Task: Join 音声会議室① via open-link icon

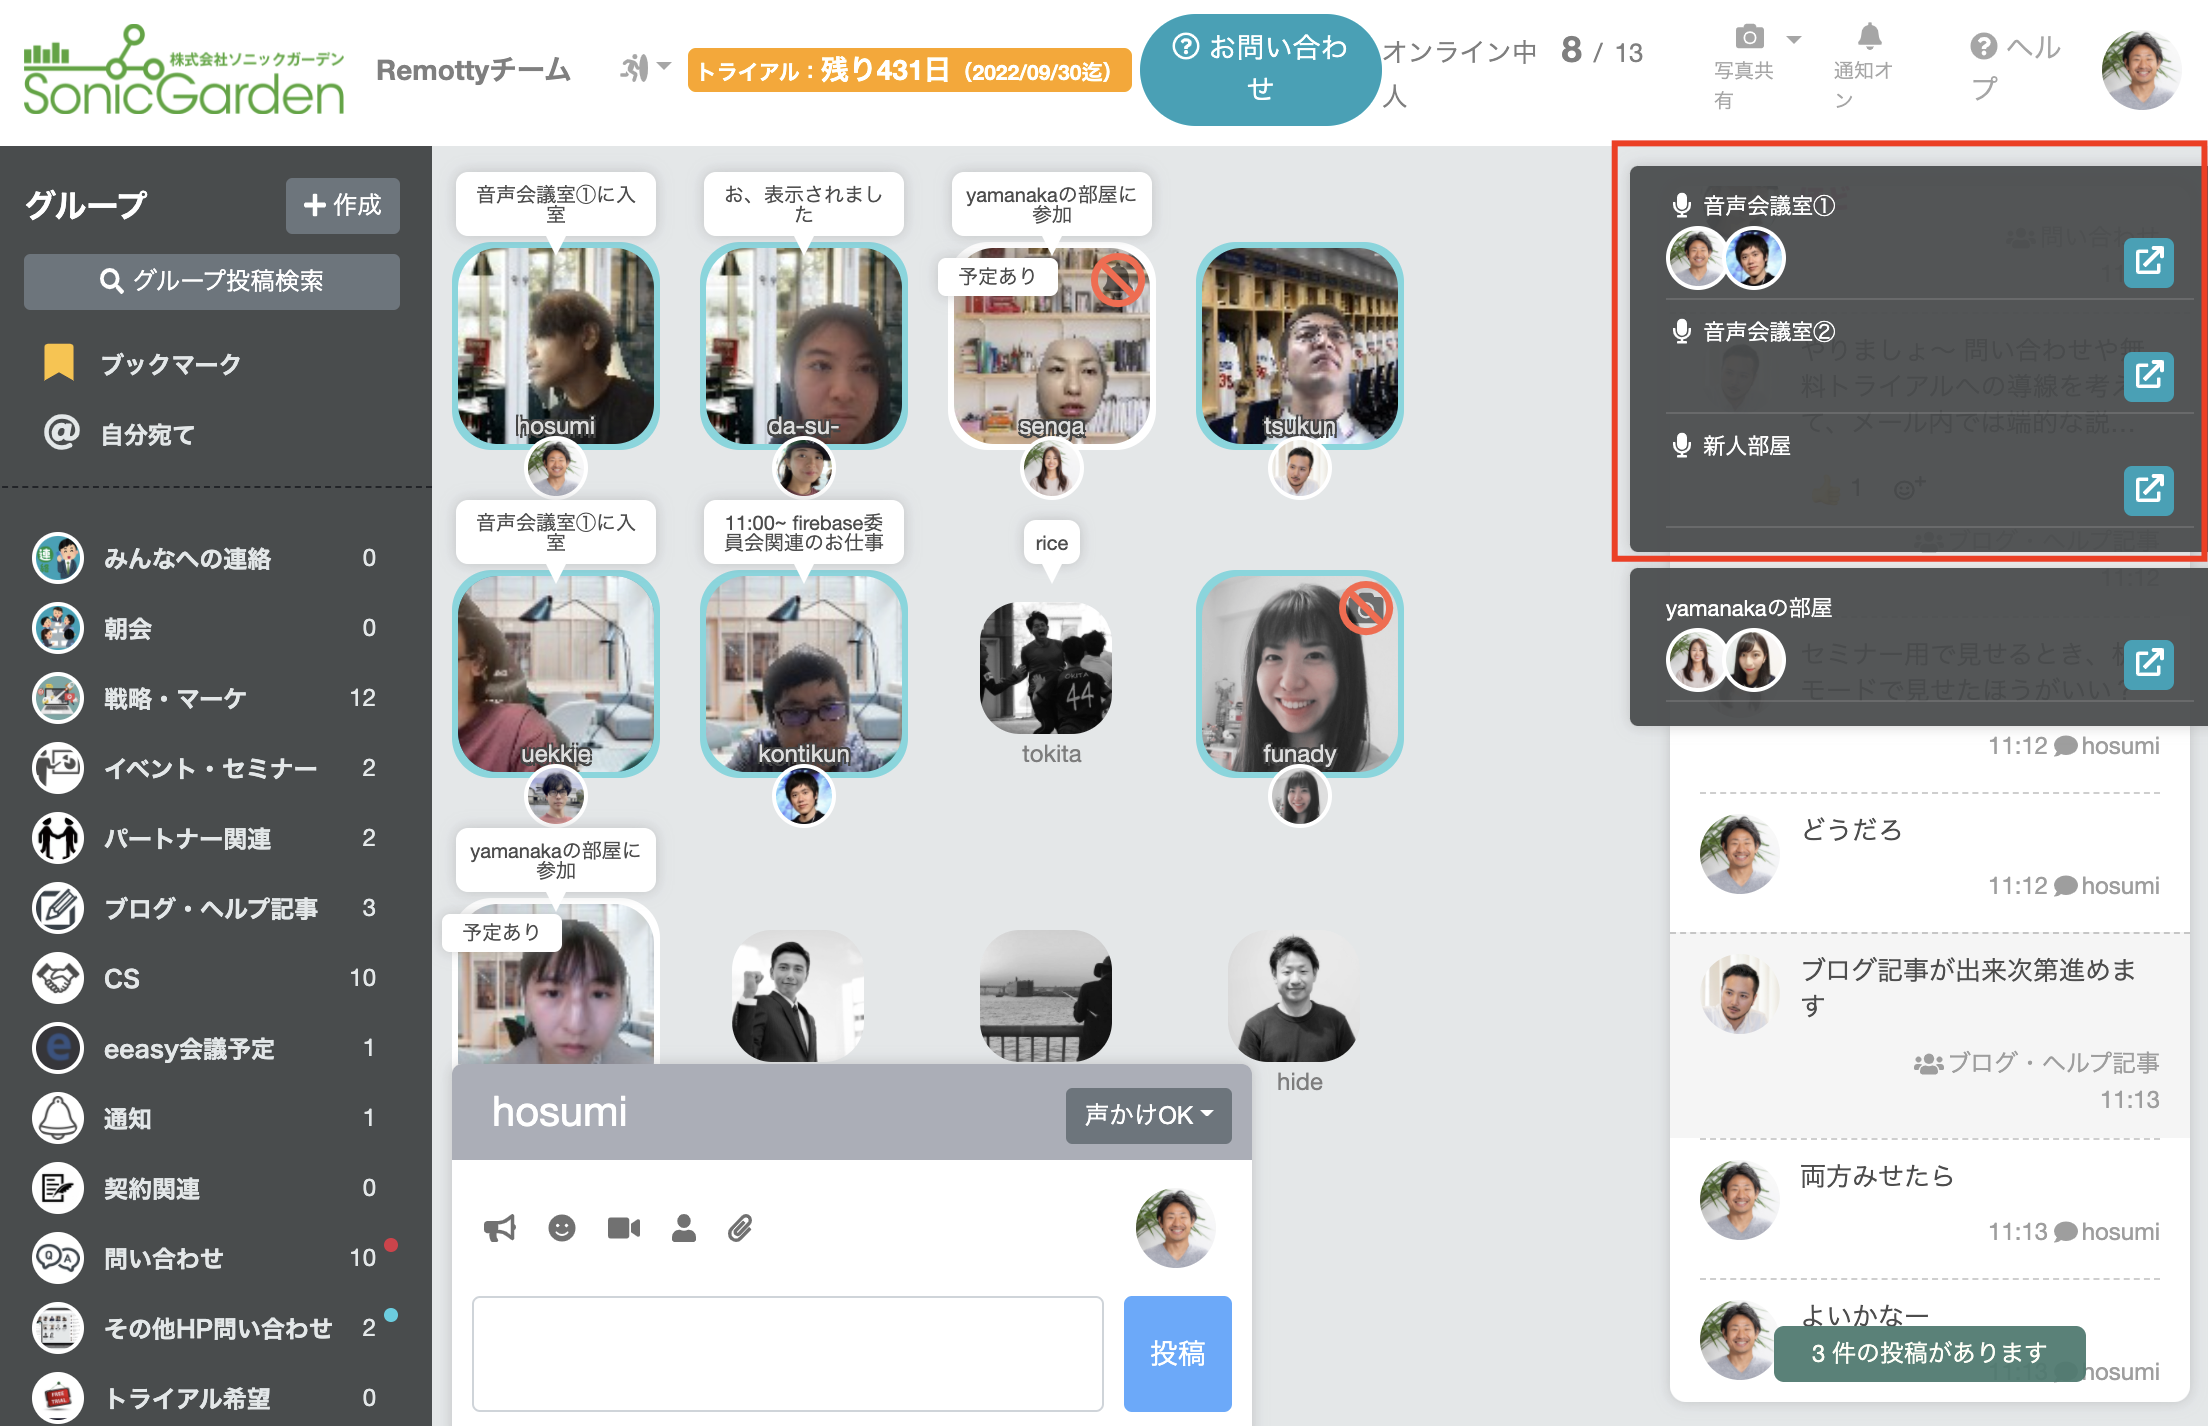Action: click(x=2148, y=262)
